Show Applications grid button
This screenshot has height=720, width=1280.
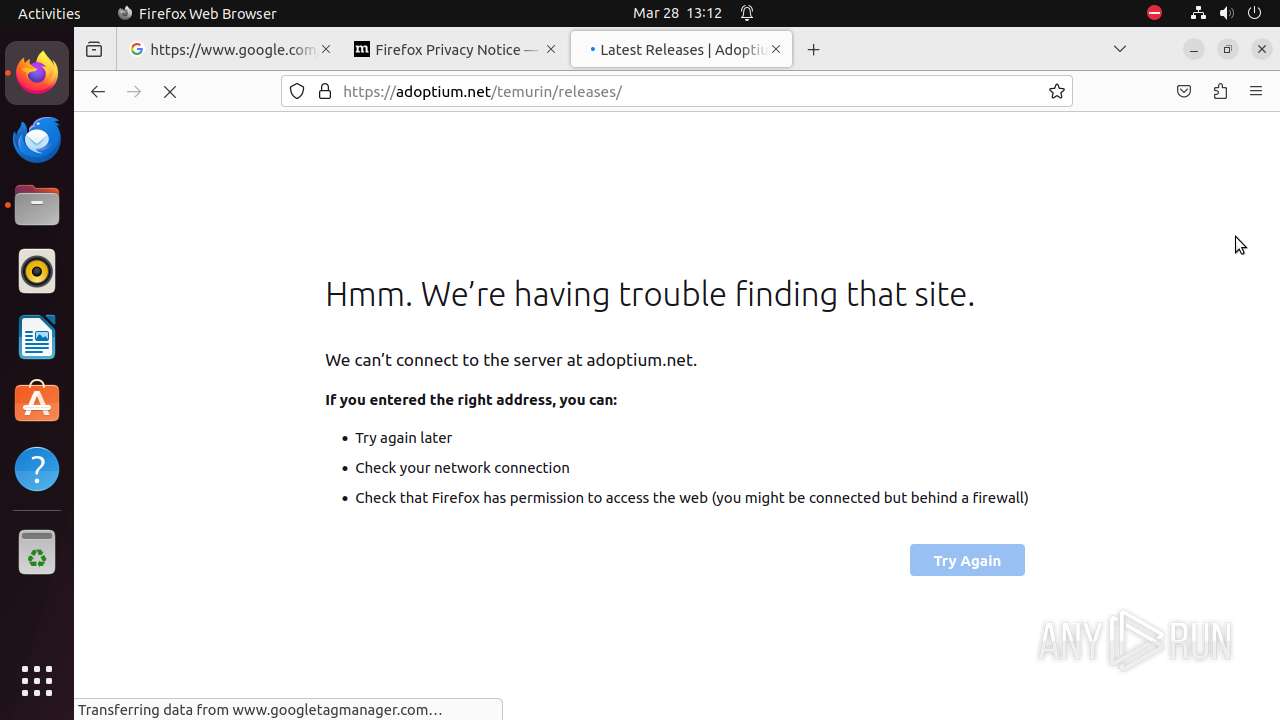click(x=37, y=681)
